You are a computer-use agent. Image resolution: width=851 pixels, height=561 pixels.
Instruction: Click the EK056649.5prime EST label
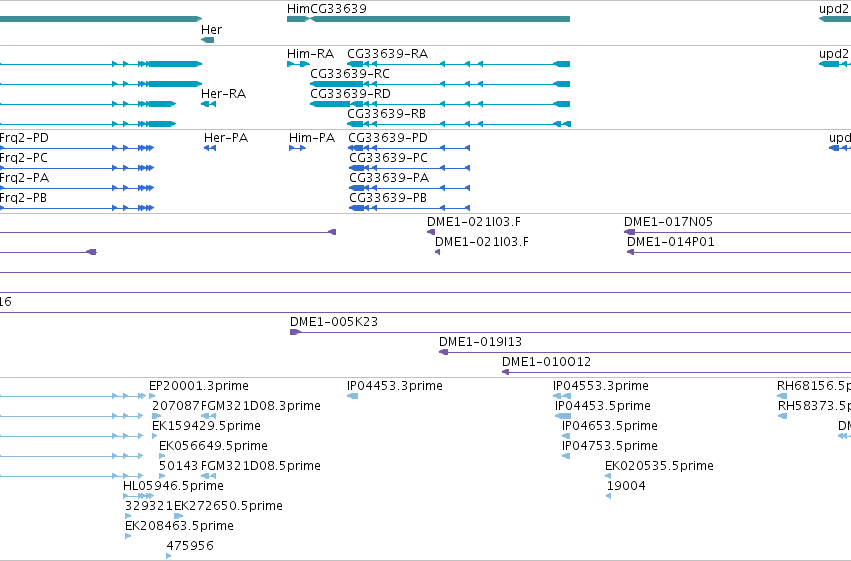(213, 446)
